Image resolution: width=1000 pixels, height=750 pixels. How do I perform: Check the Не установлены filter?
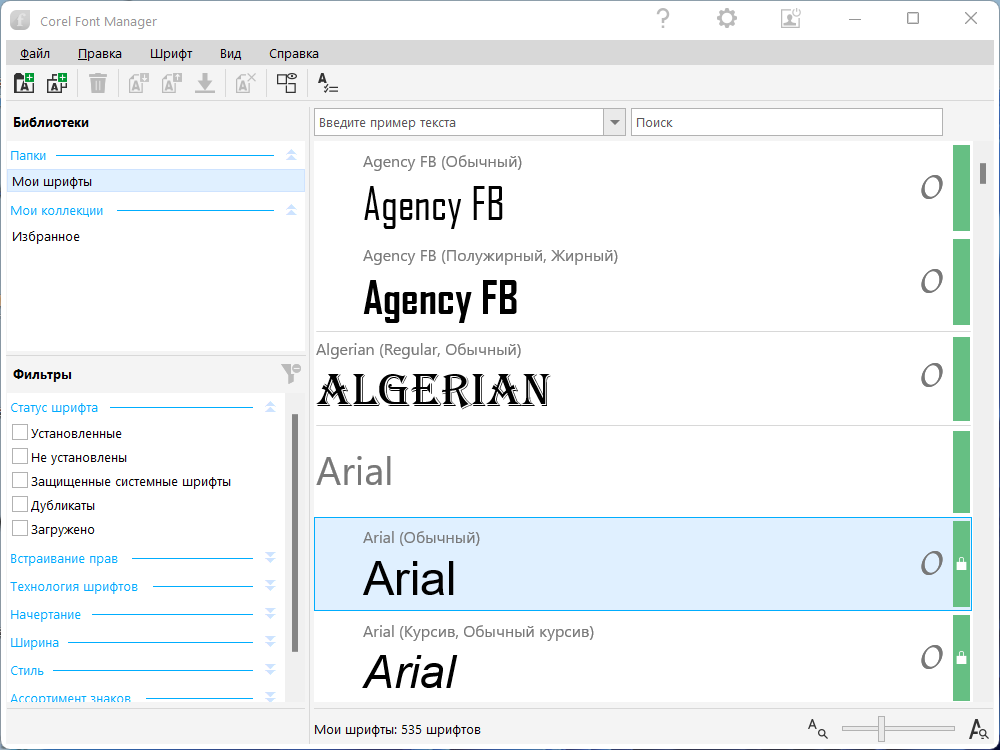click(20, 457)
